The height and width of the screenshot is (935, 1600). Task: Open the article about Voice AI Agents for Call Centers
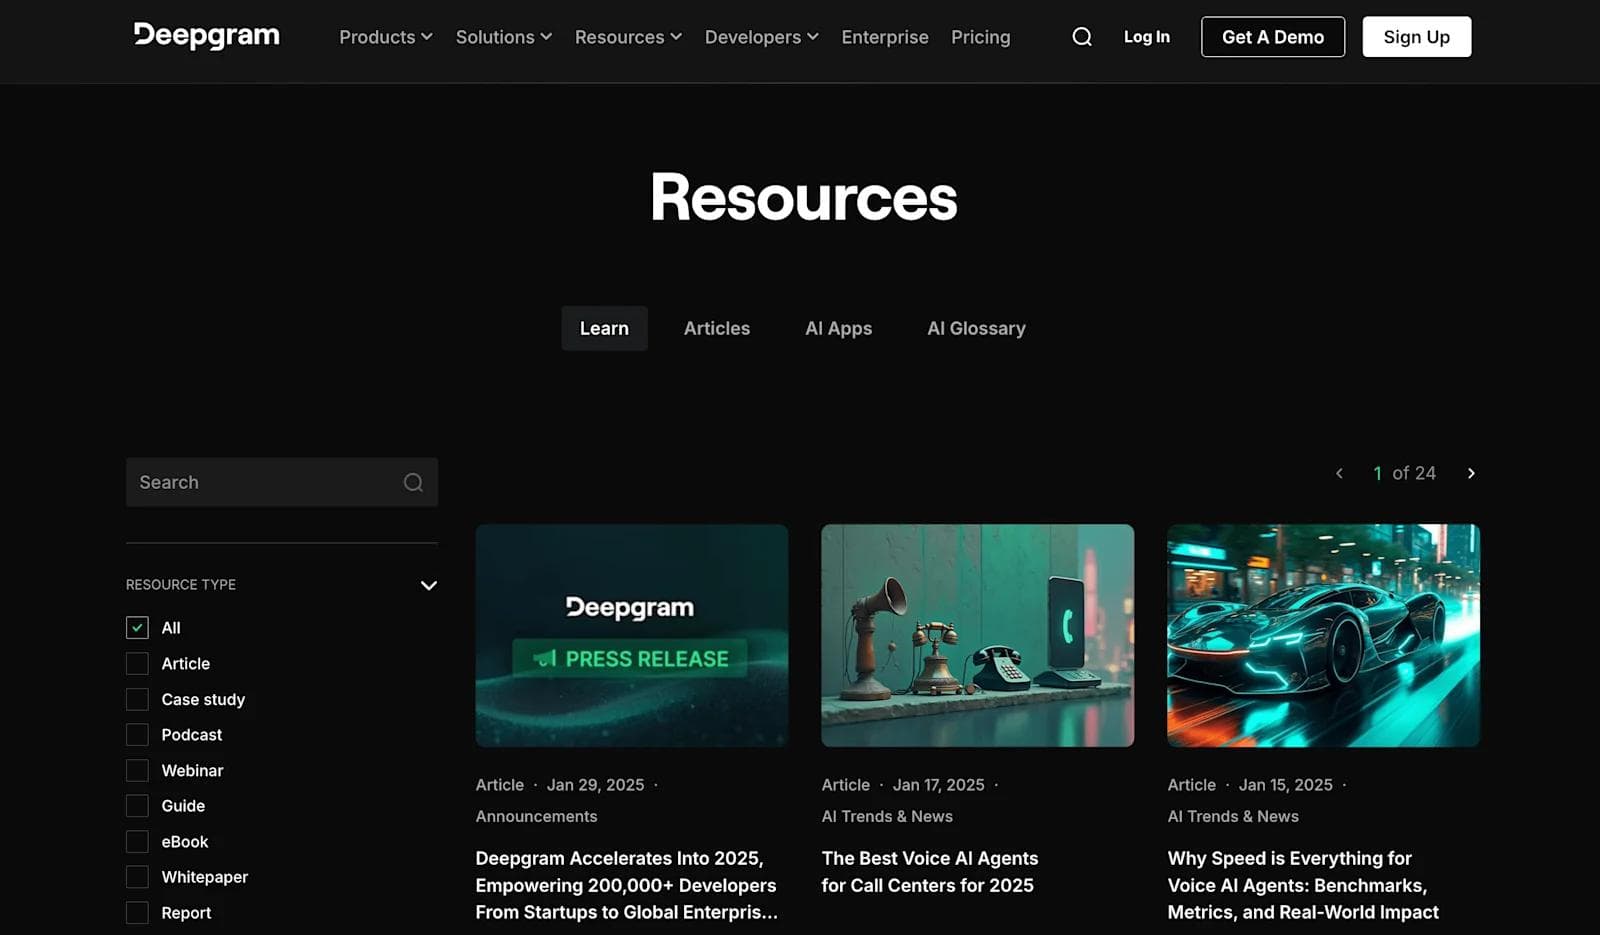(929, 871)
